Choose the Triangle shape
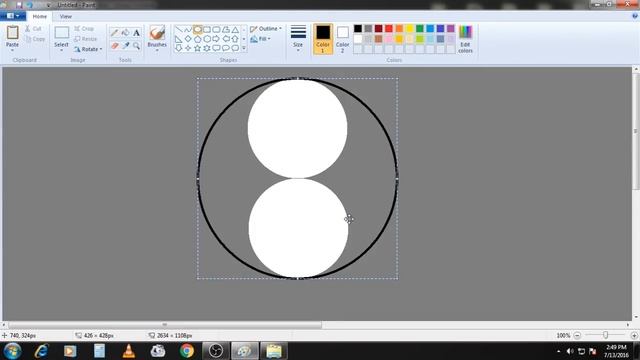The height and width of the screenshot is (360, 640). point(235,29)
